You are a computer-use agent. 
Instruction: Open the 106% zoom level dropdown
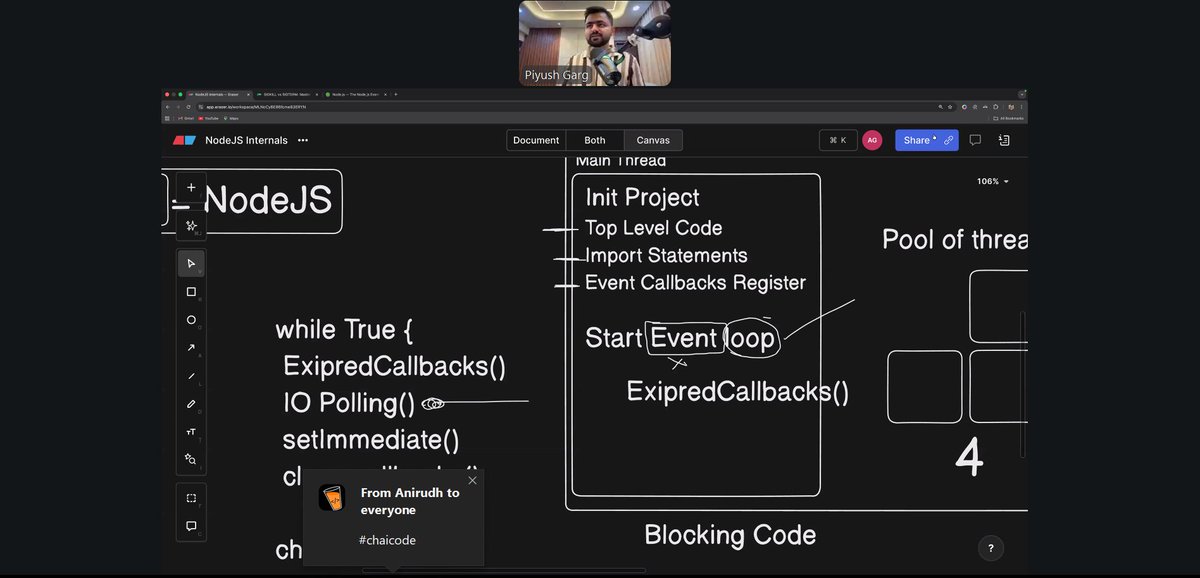tap(993, 182)
